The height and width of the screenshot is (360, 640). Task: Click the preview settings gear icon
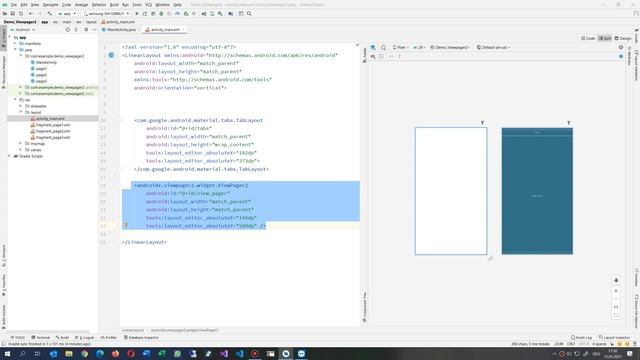point(621,47)
